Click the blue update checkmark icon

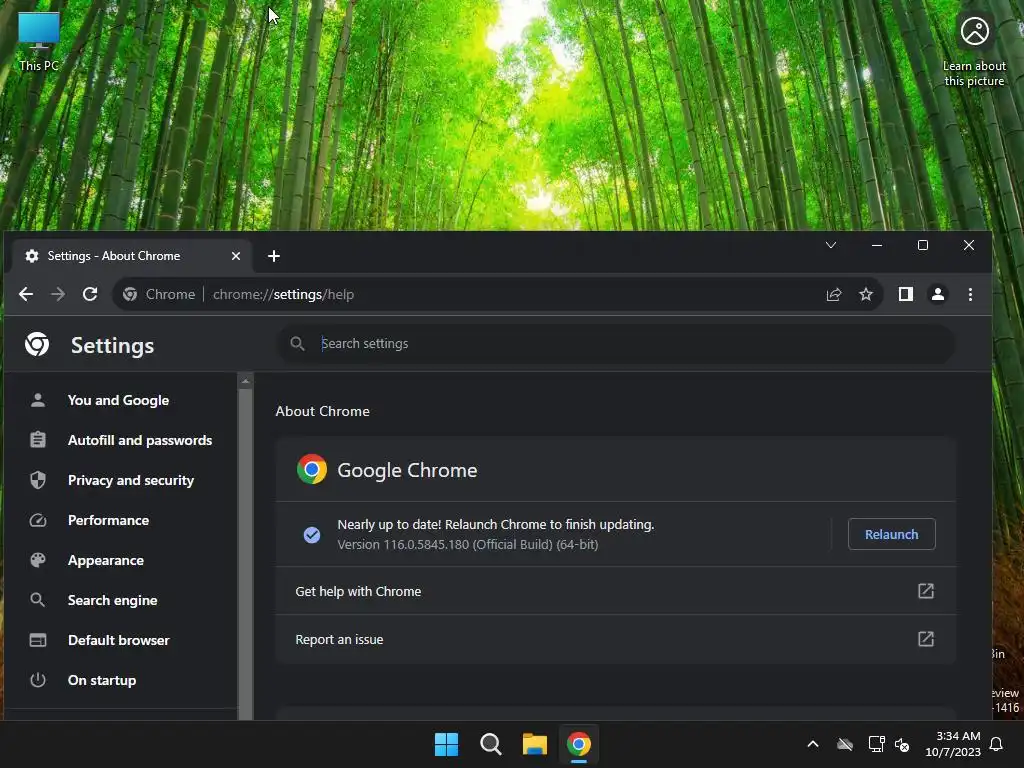click(x=312, y=535)
